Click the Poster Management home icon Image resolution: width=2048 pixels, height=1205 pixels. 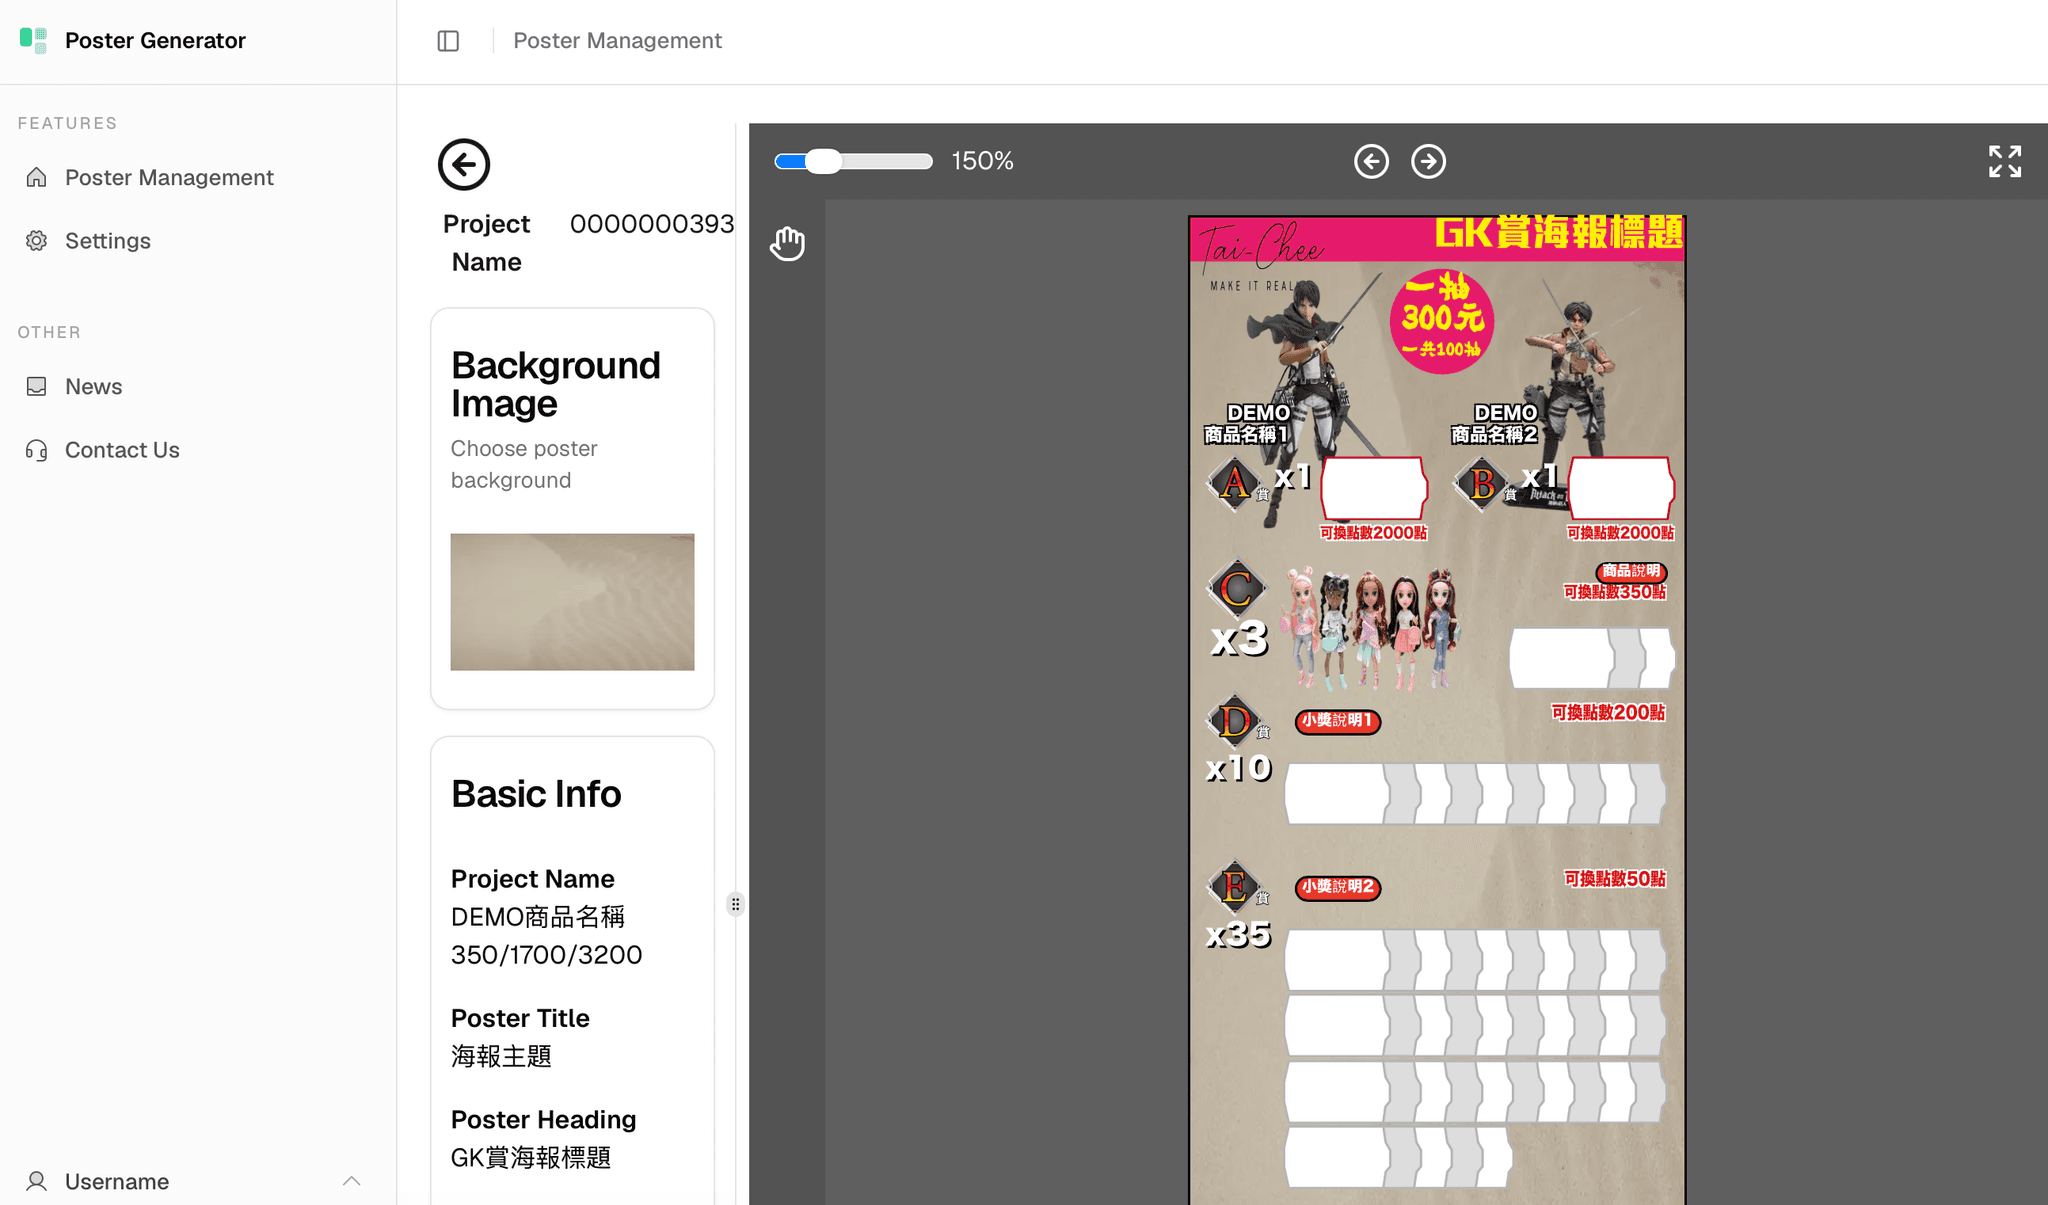pyautogui.click(x=37, y=177)
